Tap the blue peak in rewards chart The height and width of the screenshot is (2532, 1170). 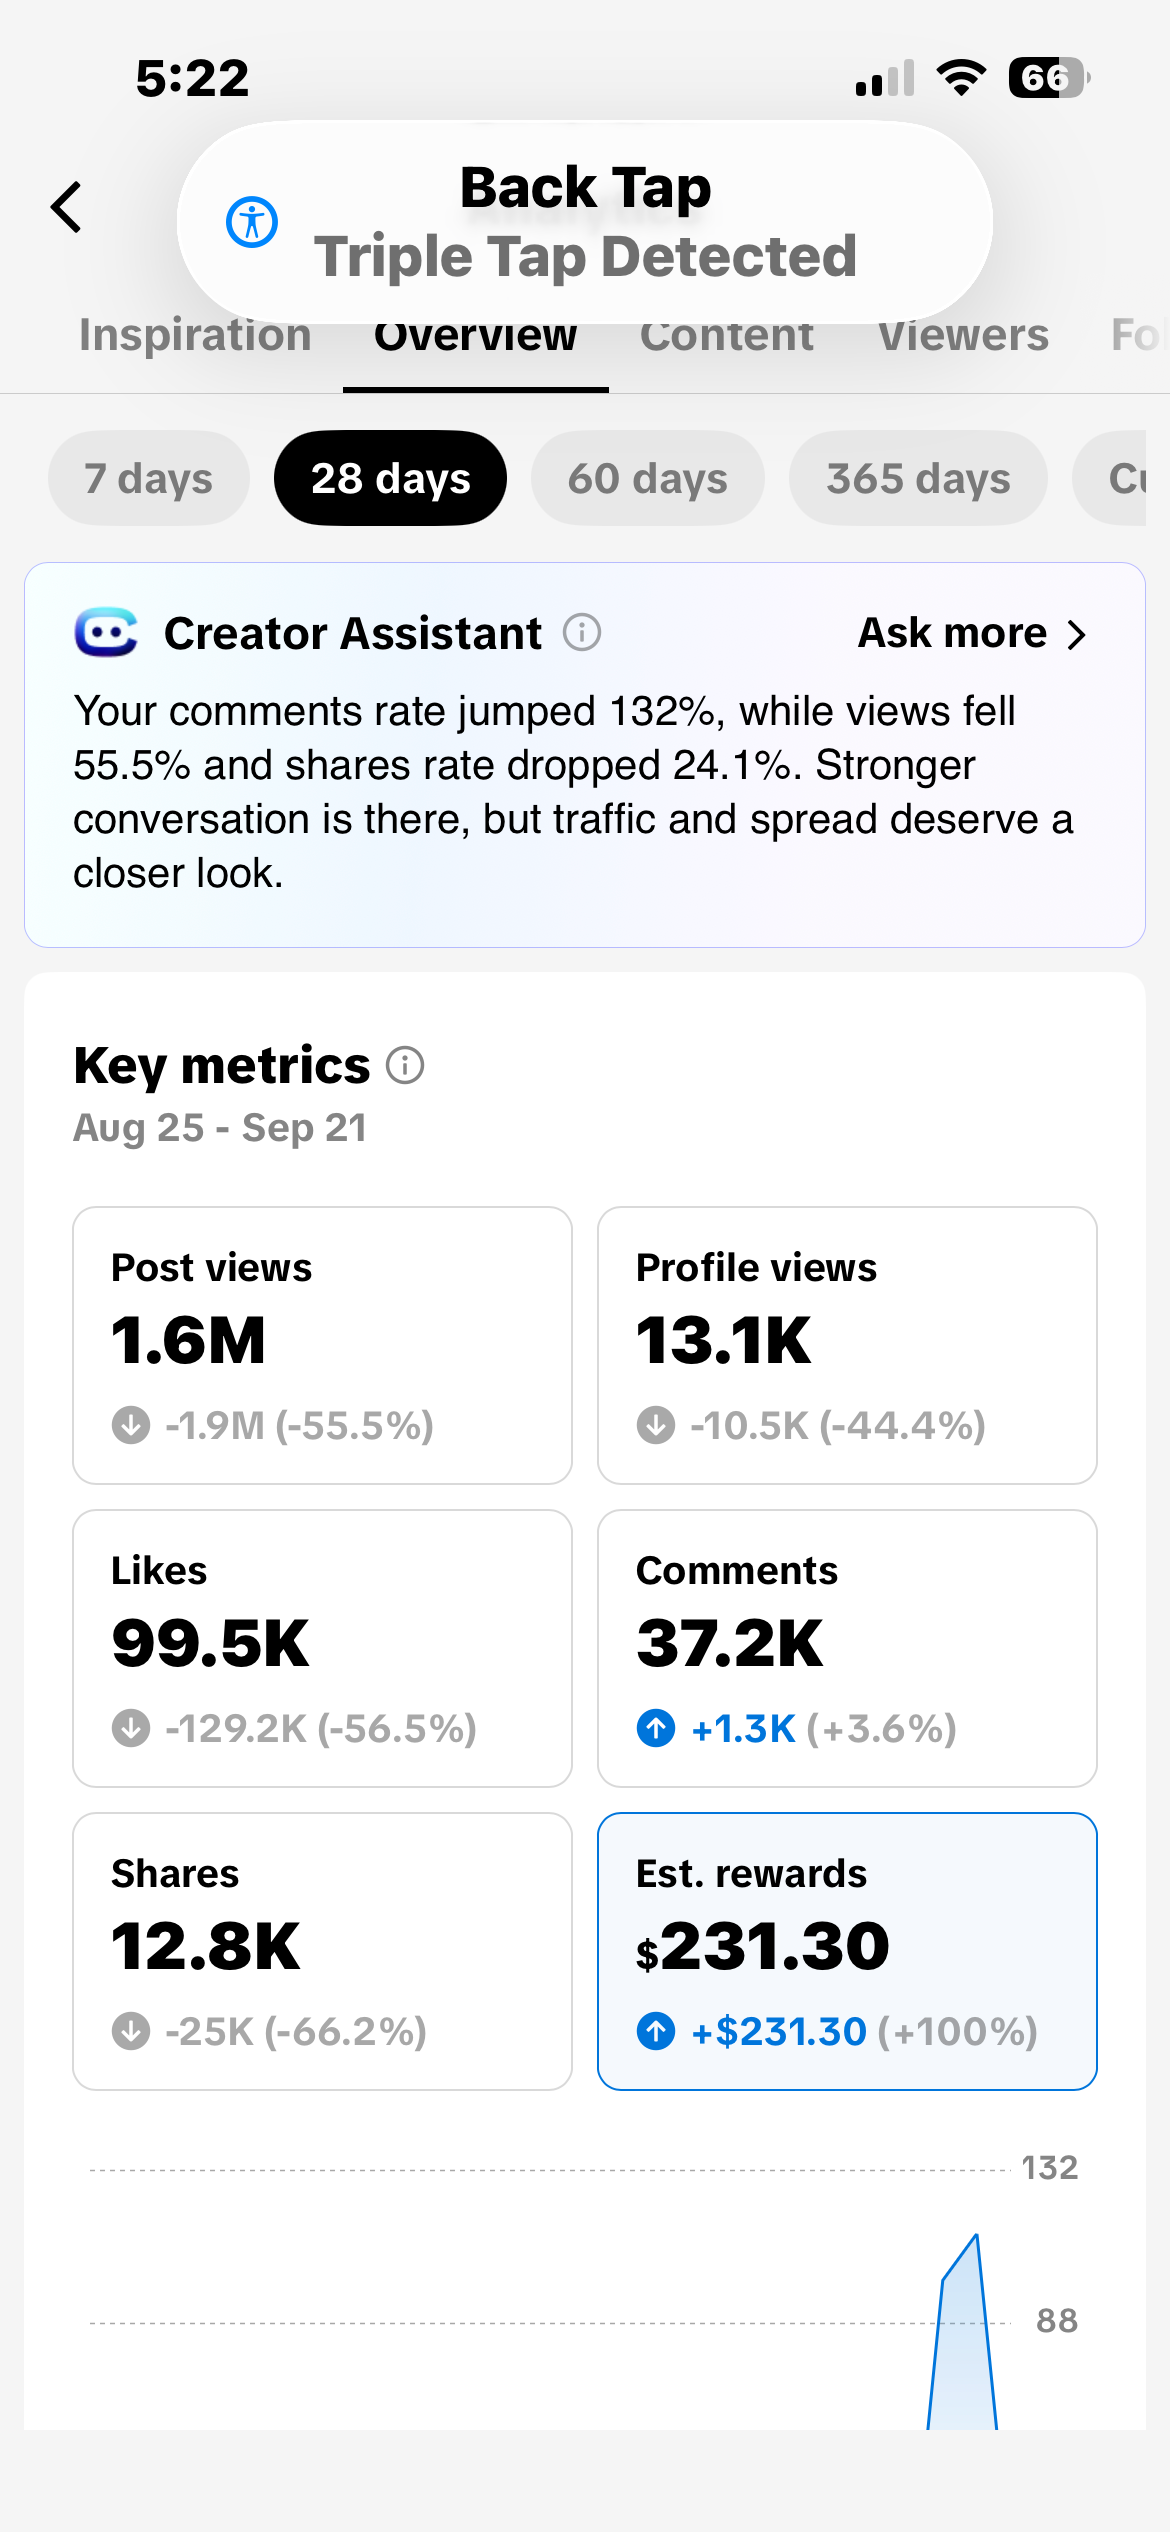tap(964, 2330)
